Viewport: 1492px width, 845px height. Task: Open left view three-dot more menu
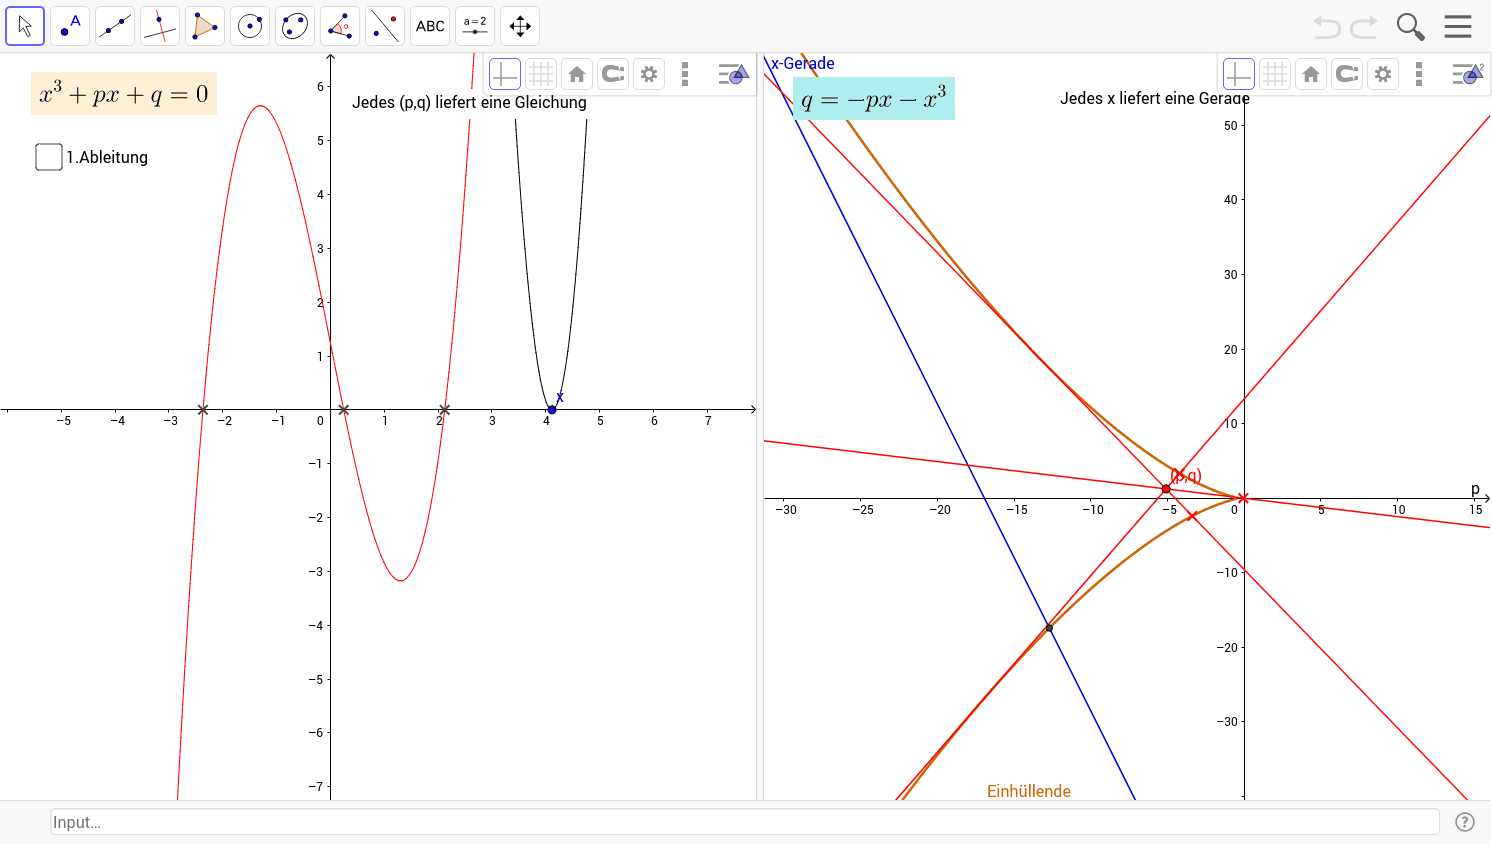tap(685, 74)
